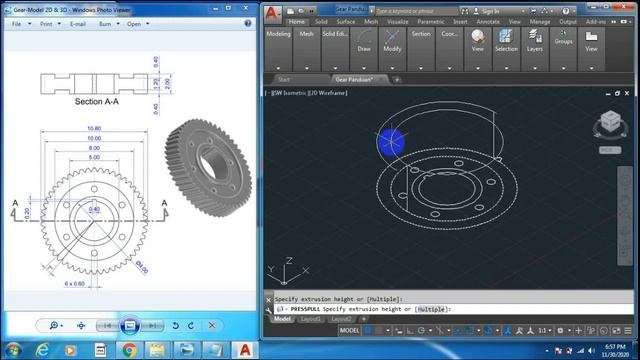Click workspace switching gear in status bar
The image size is (640, 360).
[560, 330]
